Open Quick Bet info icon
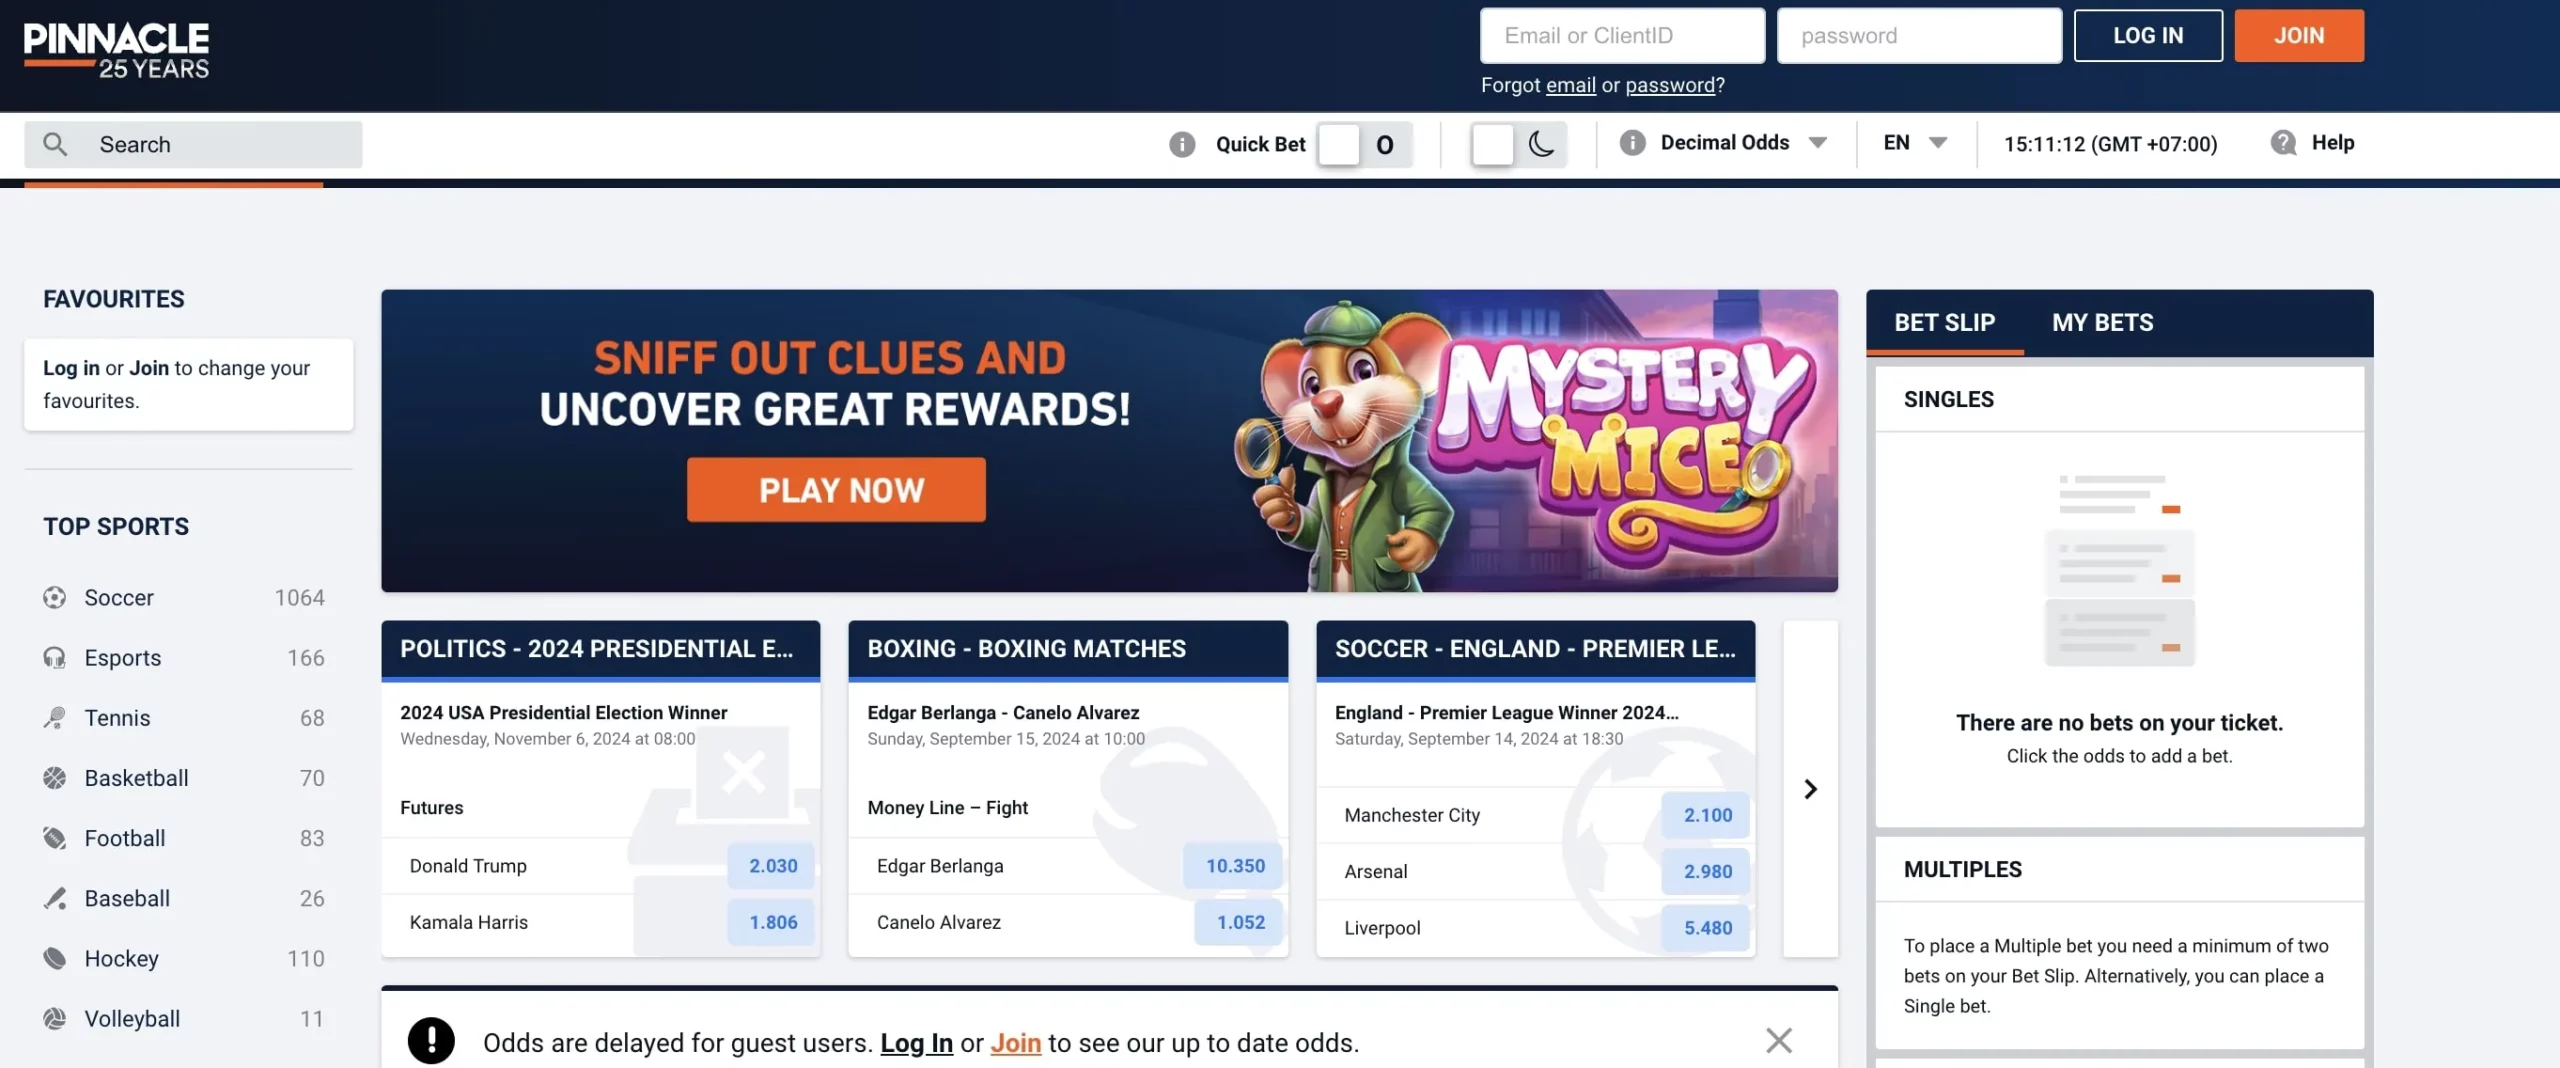Image resolution: width=2560 pixels, height=1068 pixels. (x=1182, y=144)
